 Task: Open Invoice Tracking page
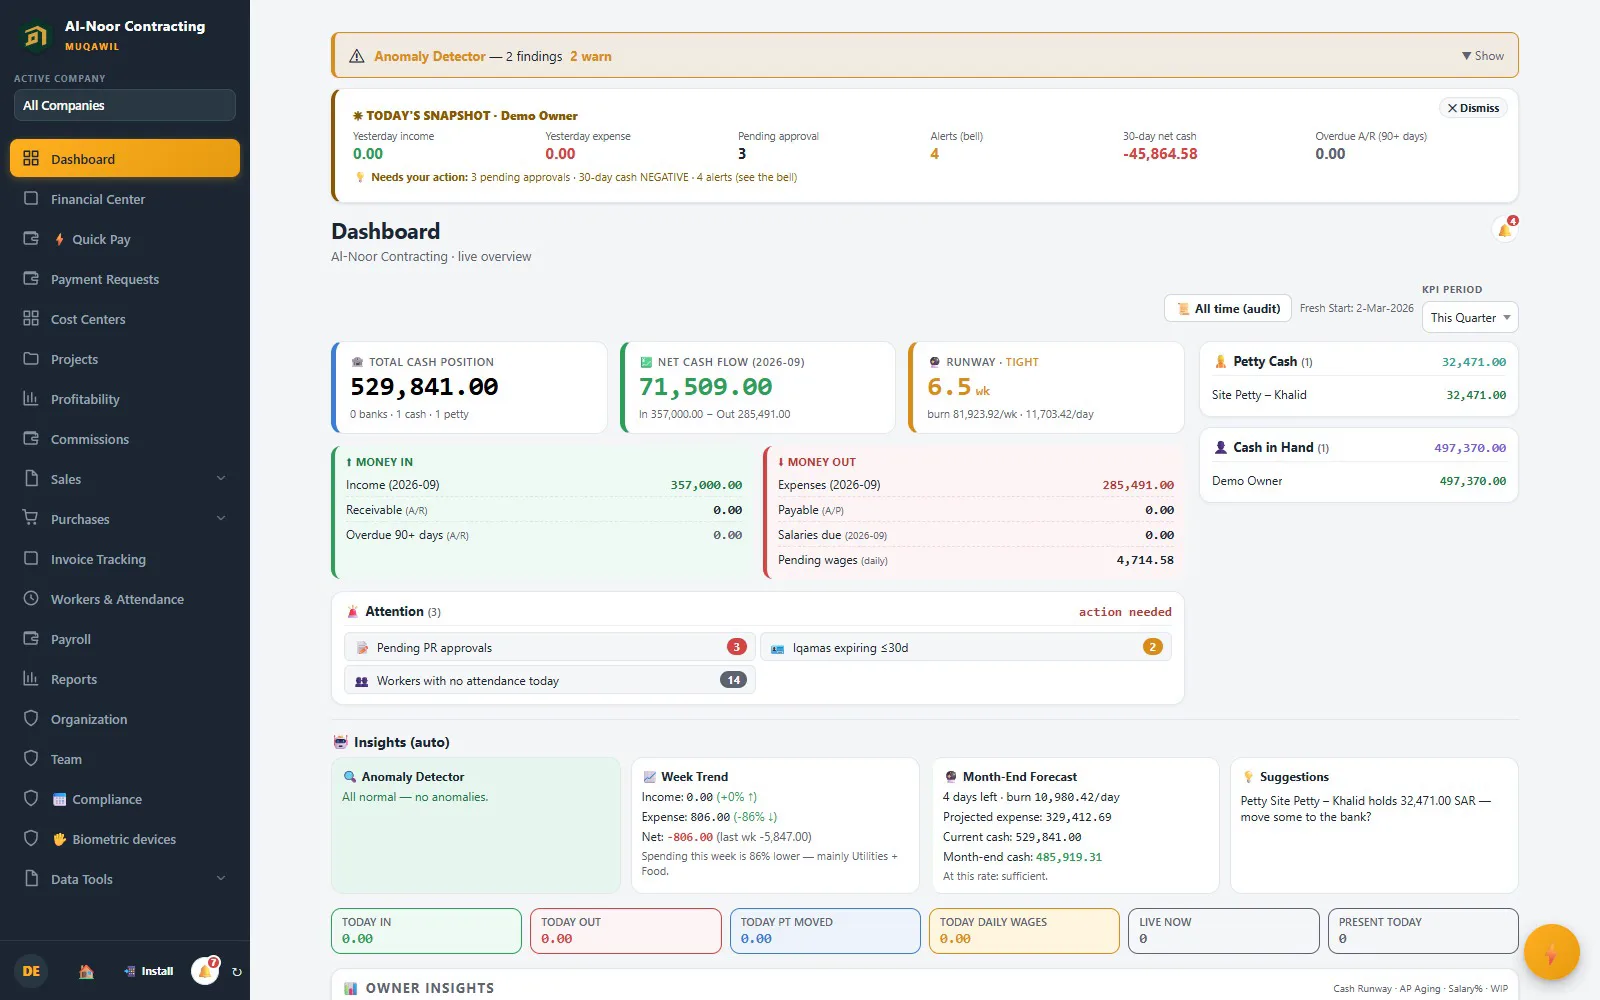click(125, 559)
